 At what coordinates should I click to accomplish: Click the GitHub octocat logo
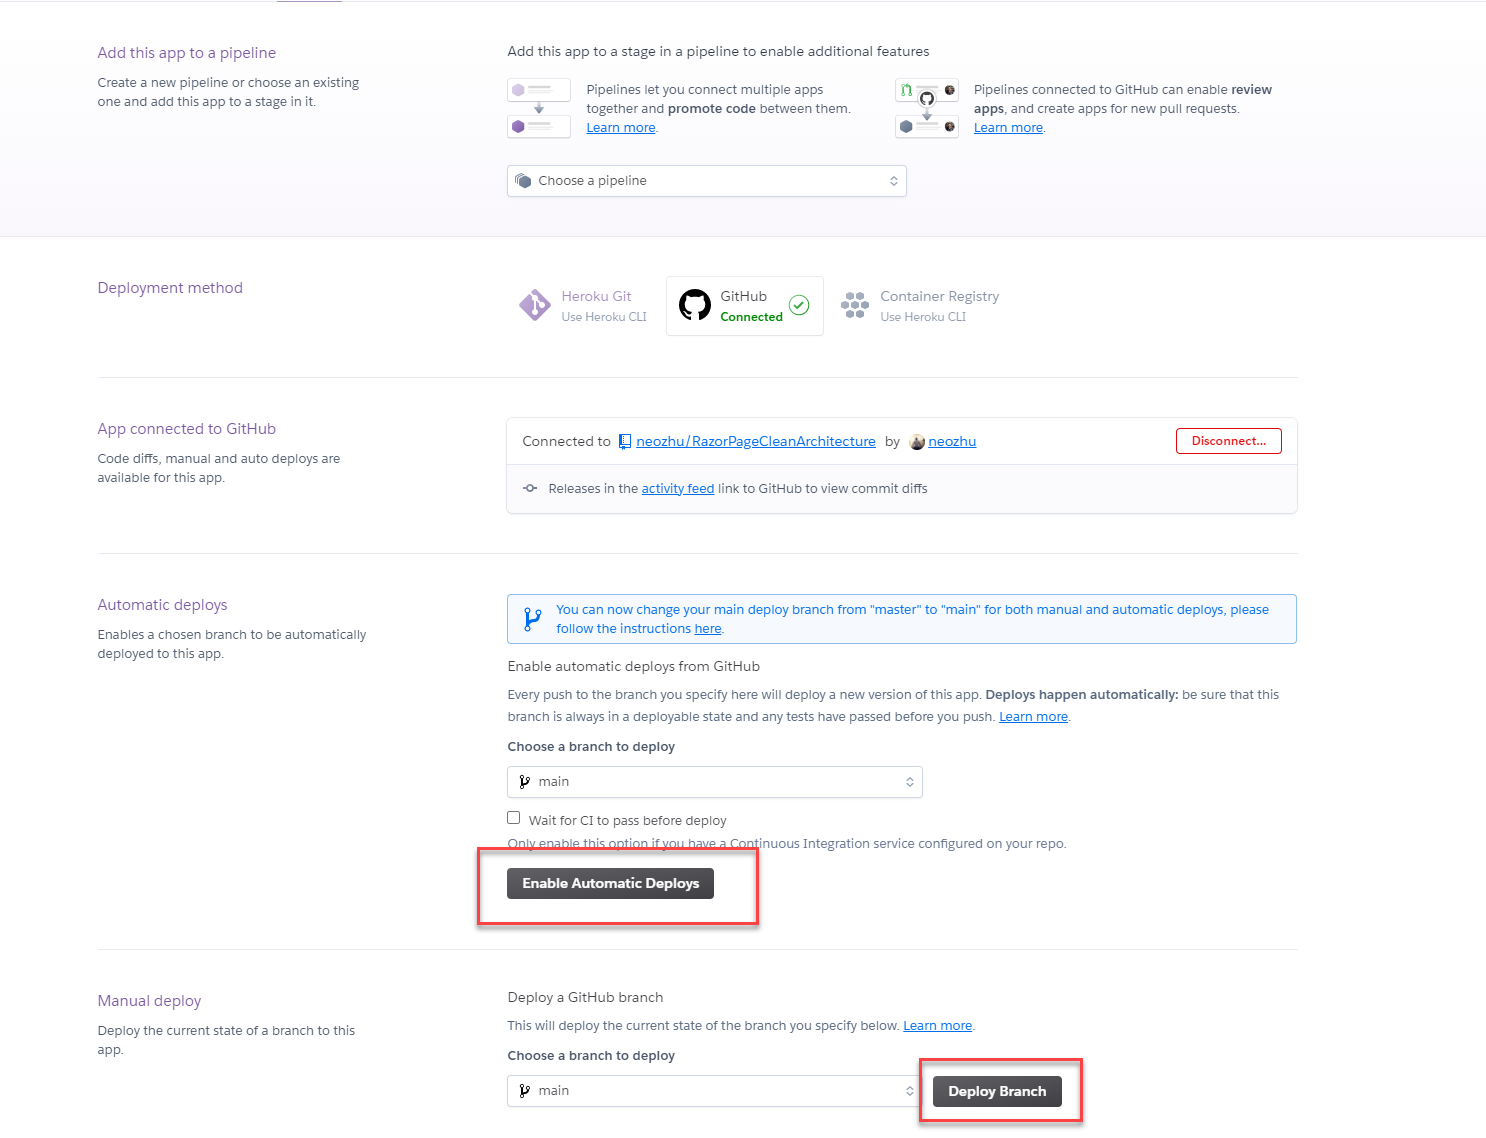695,305
